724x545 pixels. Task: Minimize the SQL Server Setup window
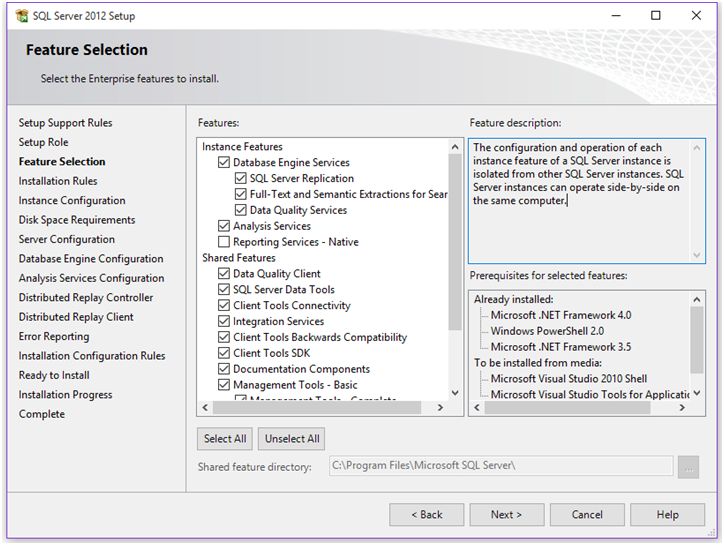(x=616, y=15)
